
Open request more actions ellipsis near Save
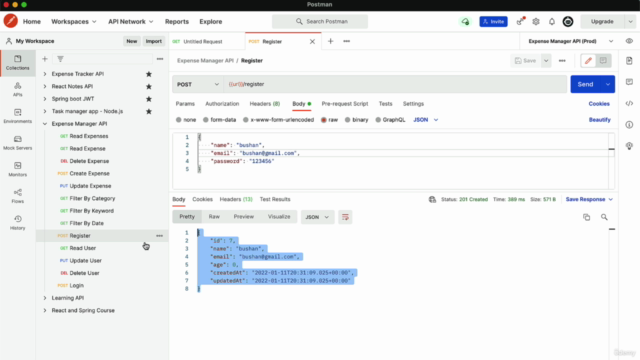coord(562,61)
